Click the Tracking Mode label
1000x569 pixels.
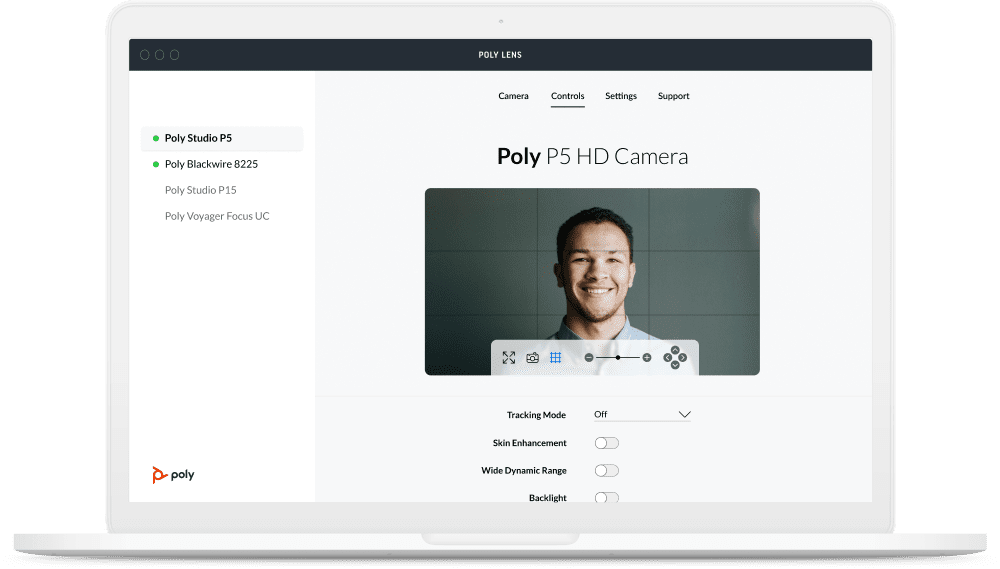(x=536, y=415)
